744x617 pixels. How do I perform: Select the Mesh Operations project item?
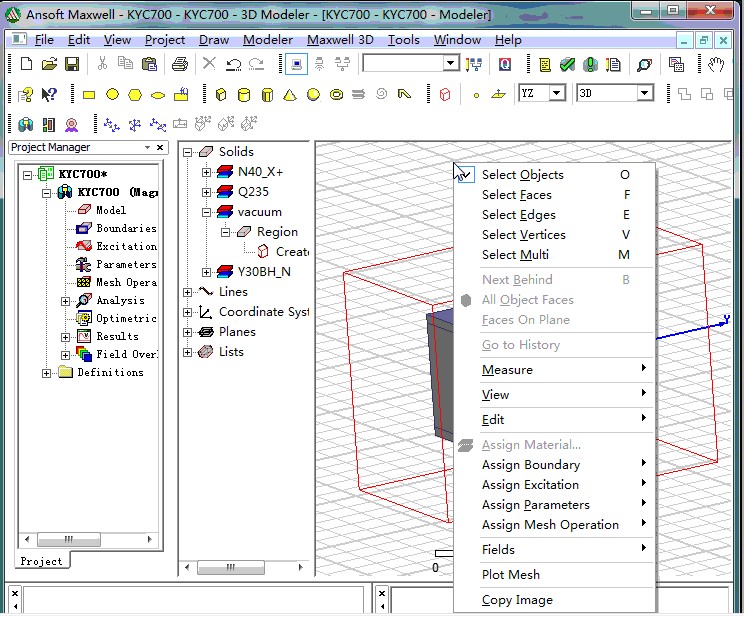coord(126,282)
